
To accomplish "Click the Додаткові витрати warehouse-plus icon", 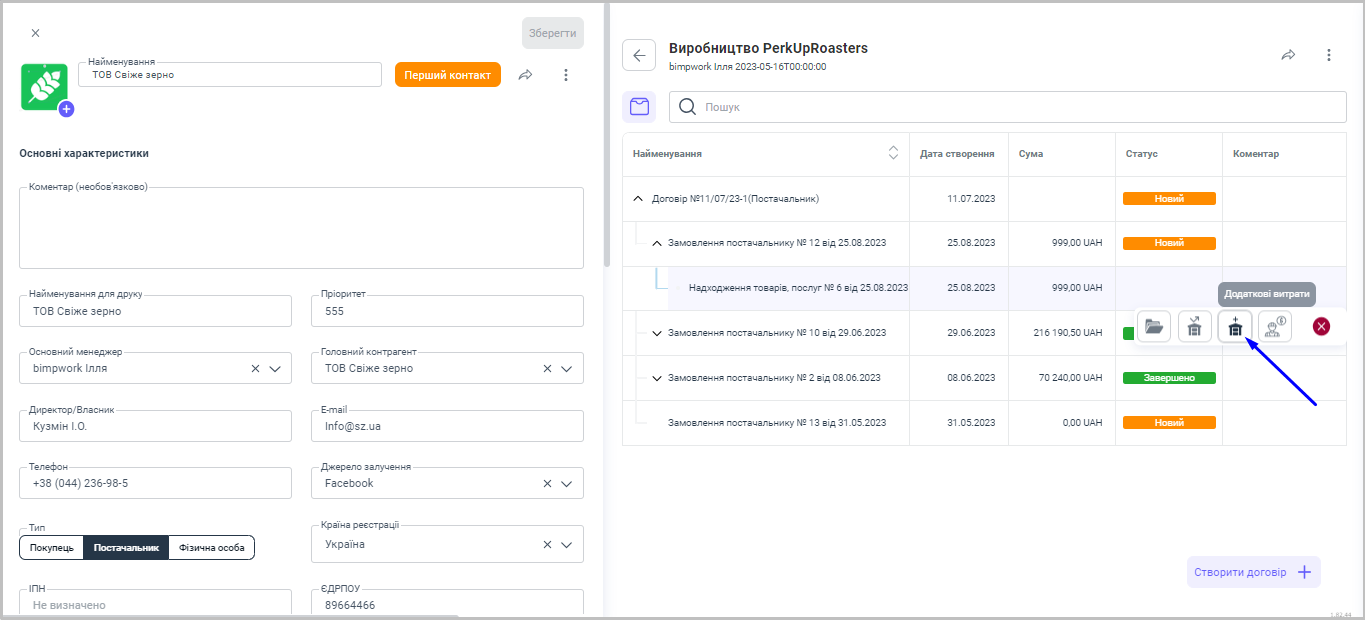I will tap(1235, 326).
